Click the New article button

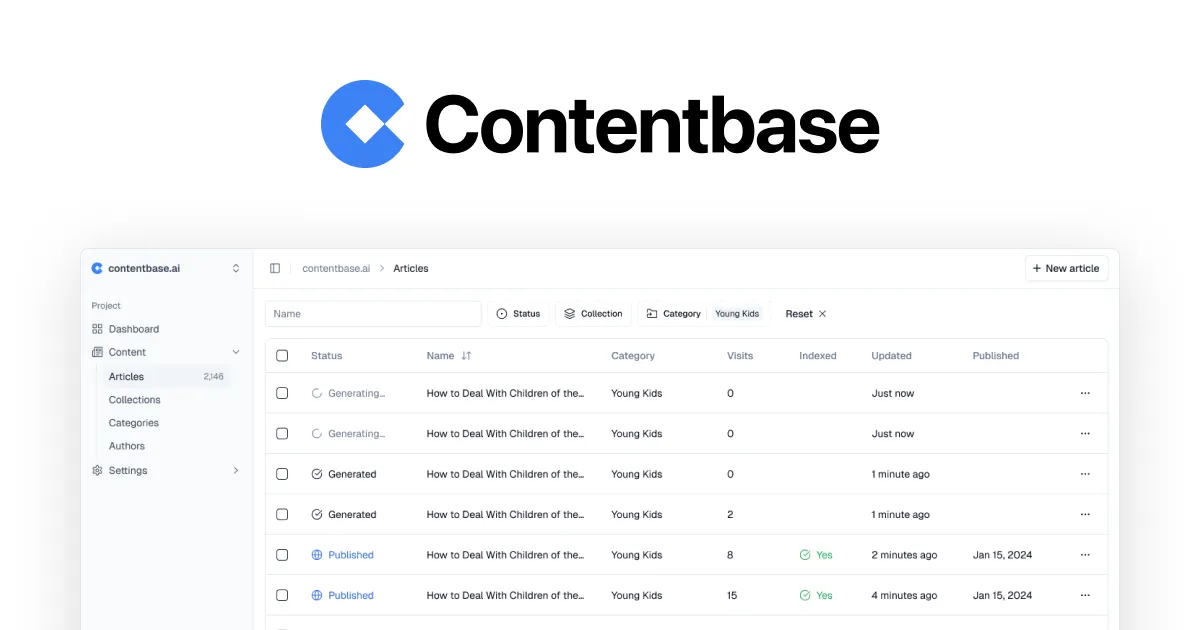click(x=1066, y=268)
